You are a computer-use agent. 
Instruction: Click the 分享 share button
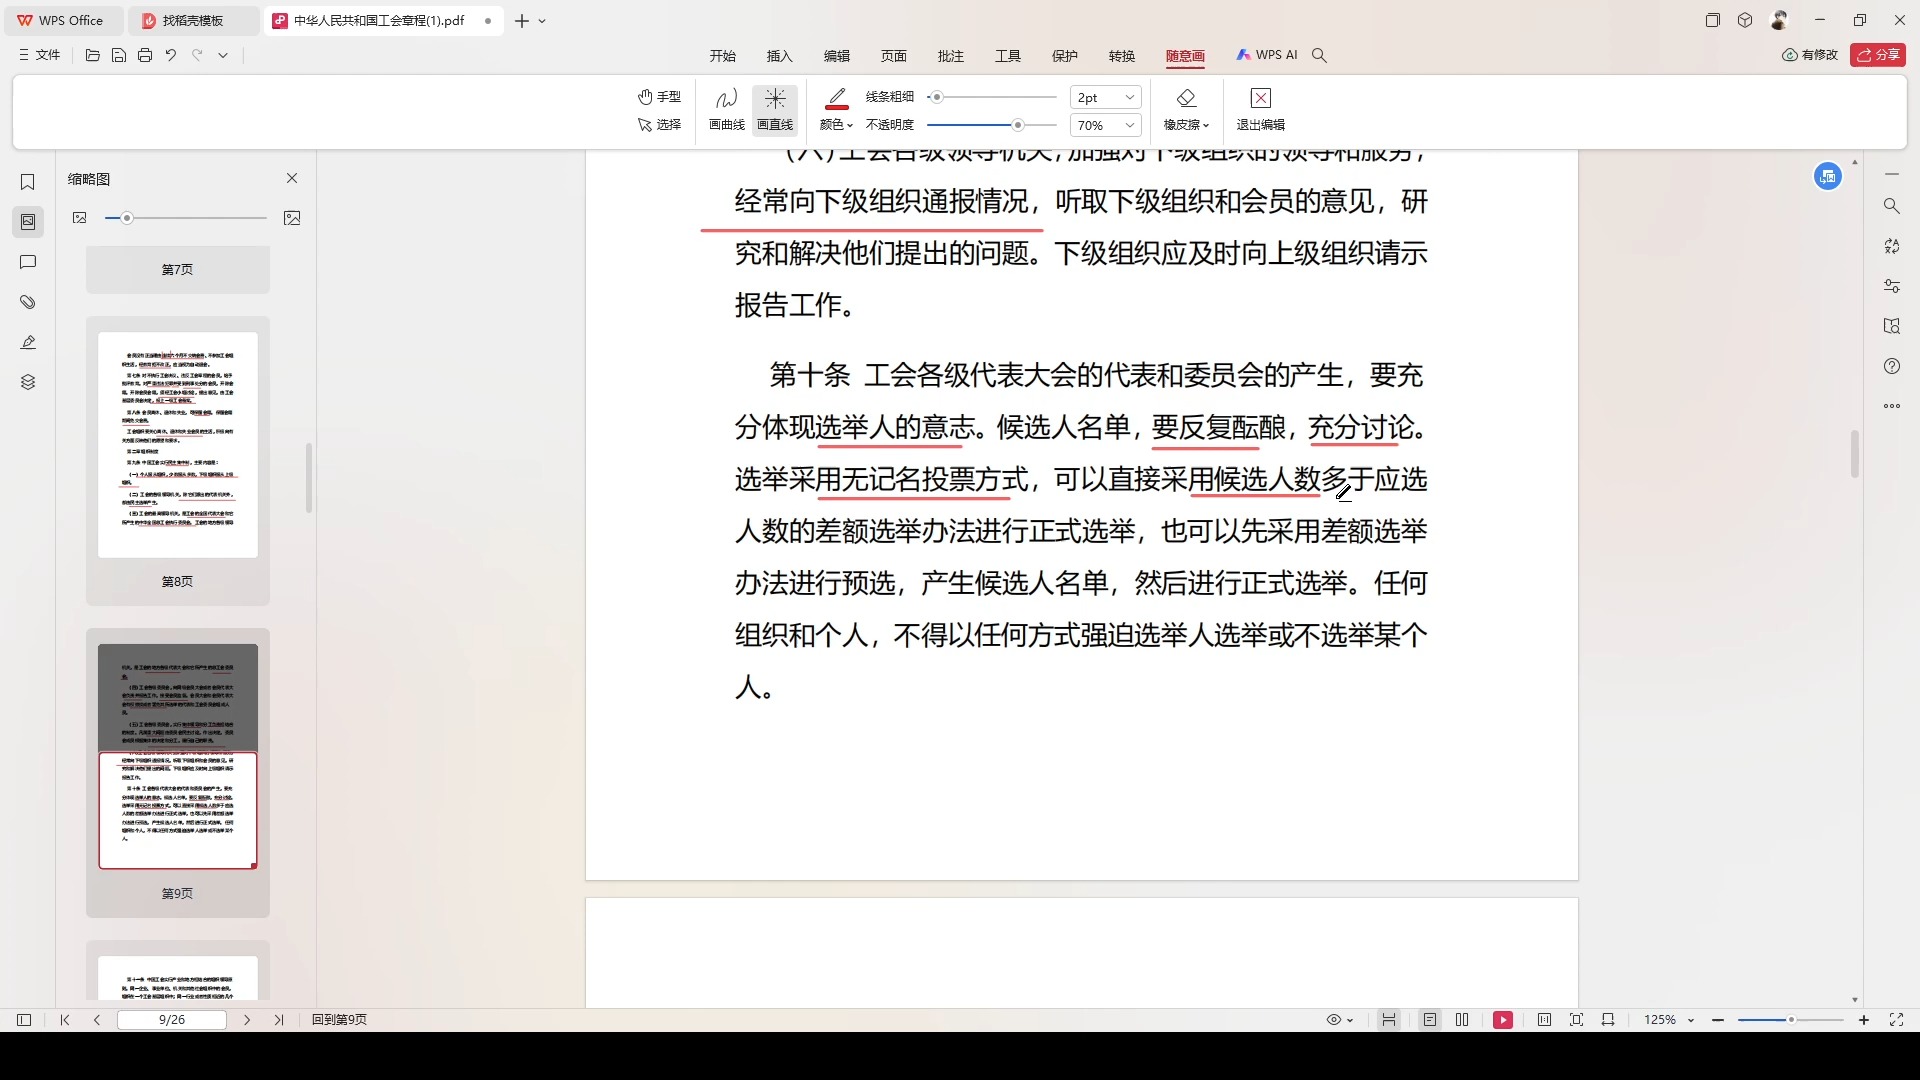(x=1878, y=55)
